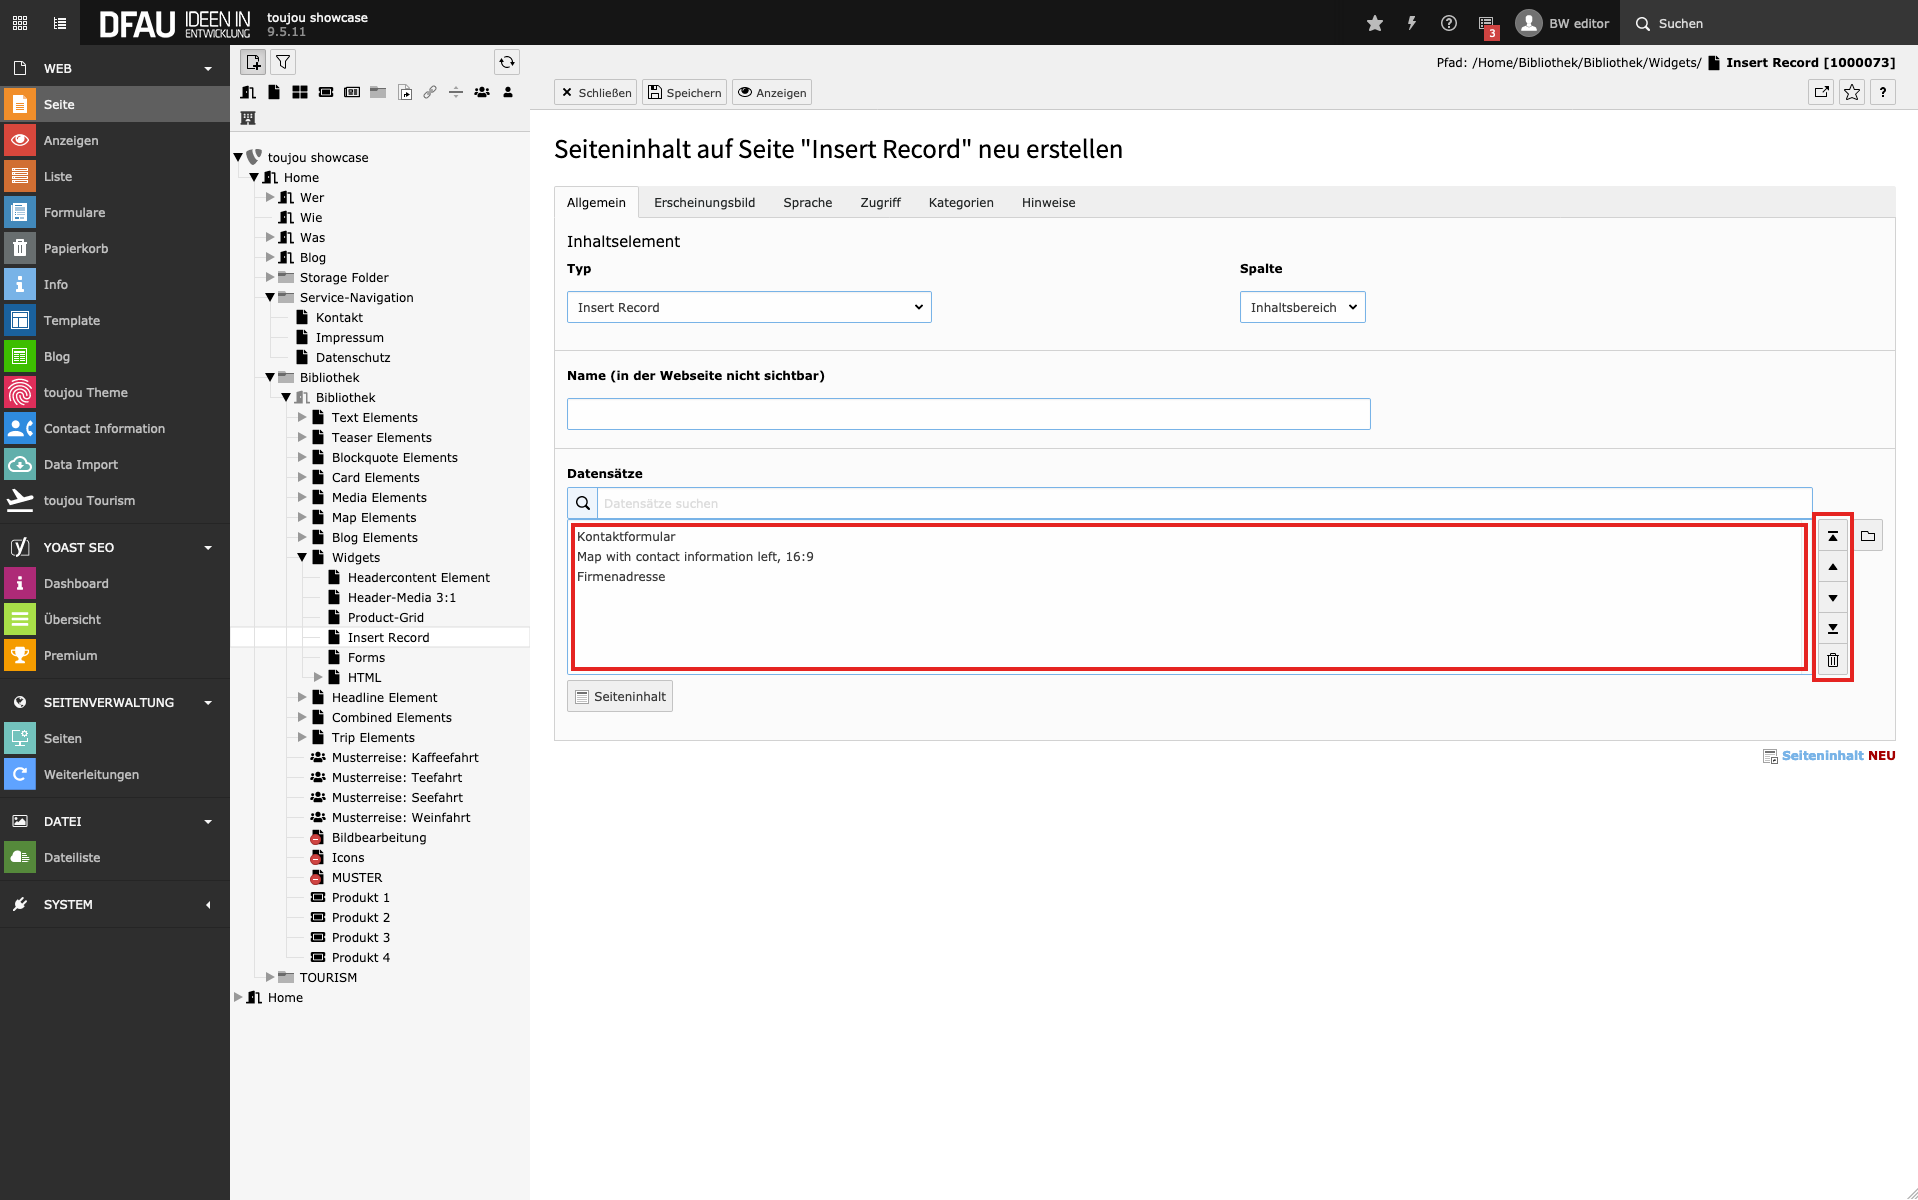Collapse the WEB module group
The width and height of the screenshot is (1918, 1200).
[x=208, y=69]
